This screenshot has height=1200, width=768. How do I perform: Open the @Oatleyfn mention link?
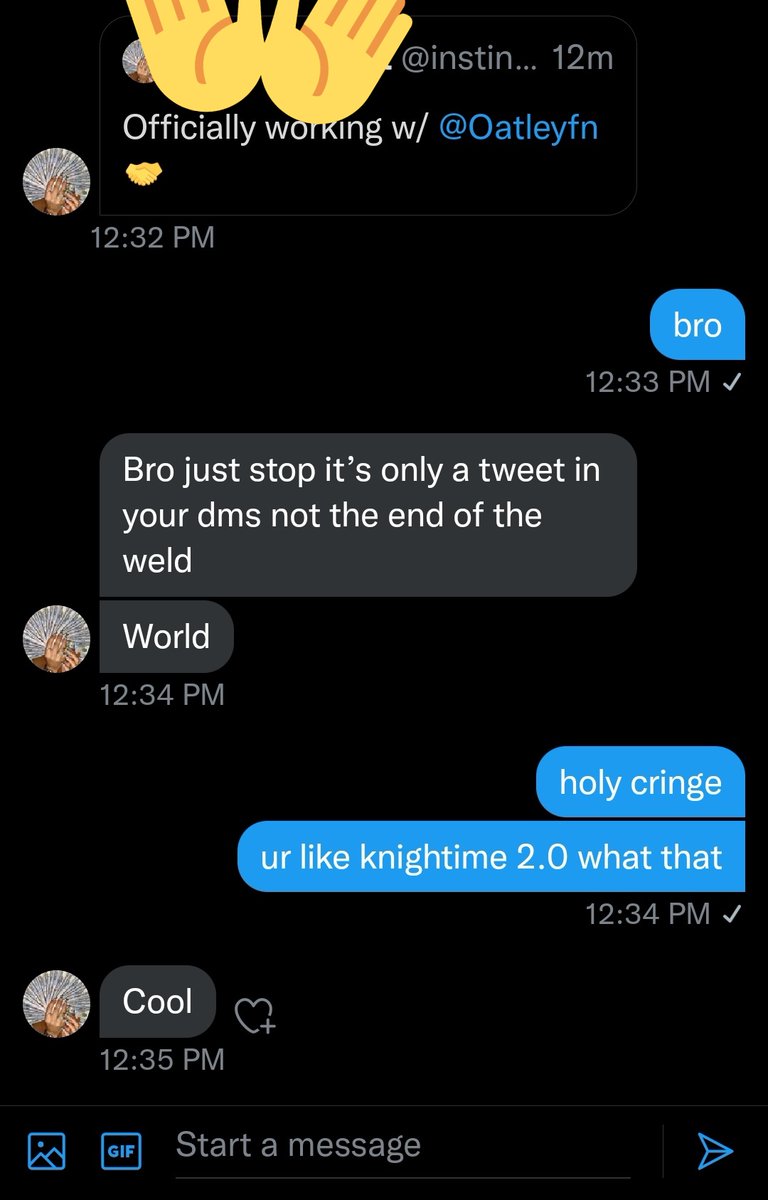[x=518, y=128]
